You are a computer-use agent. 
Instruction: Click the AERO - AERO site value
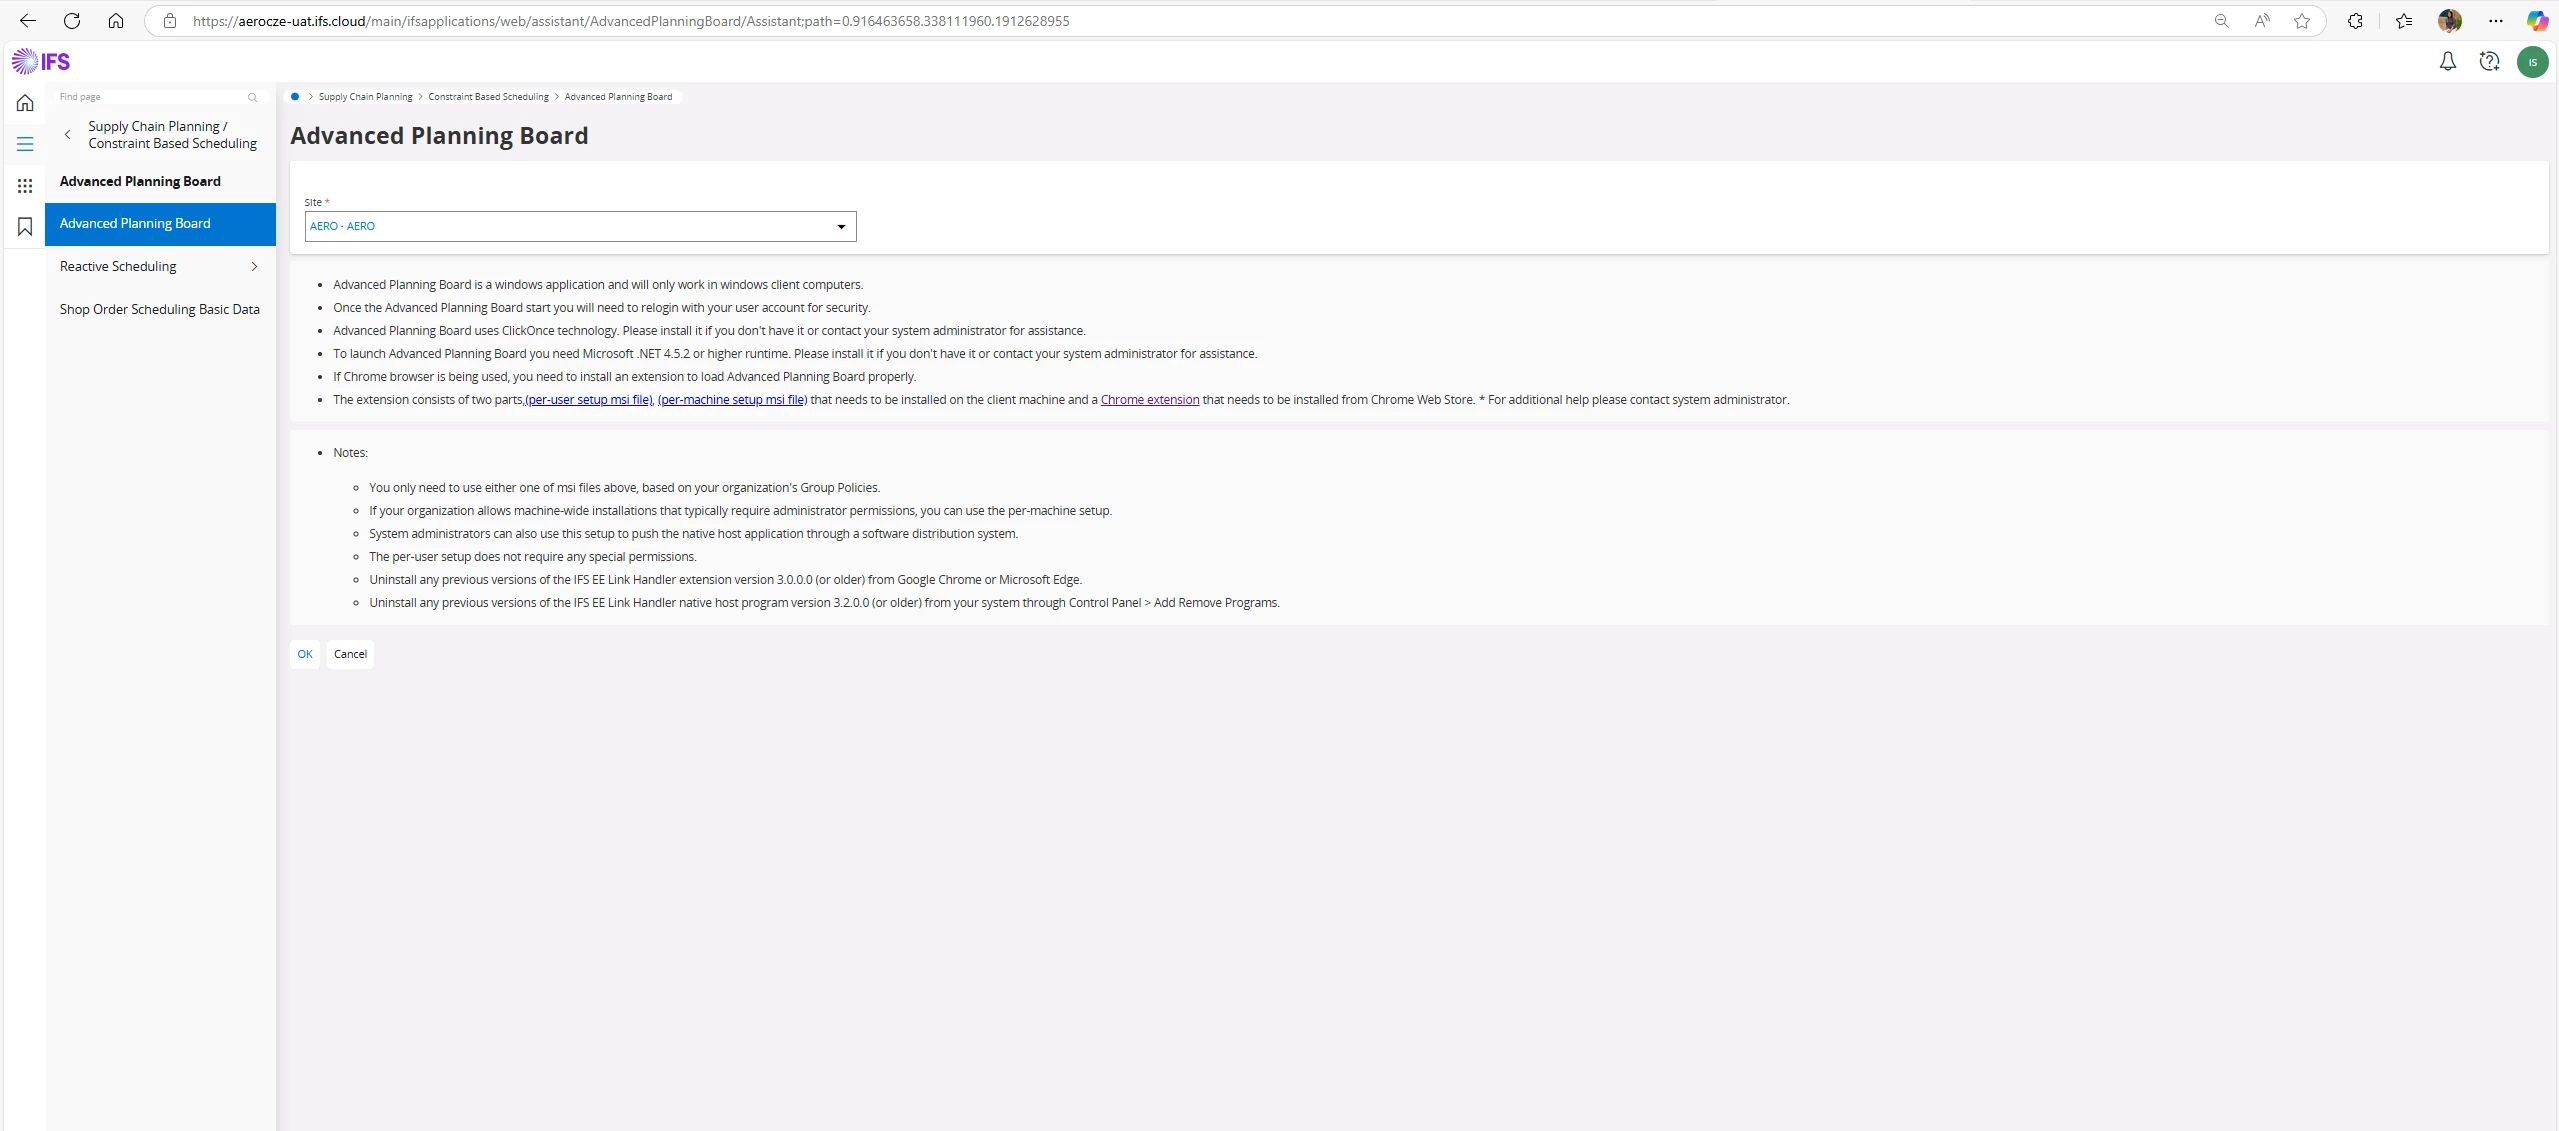point(342,227)
